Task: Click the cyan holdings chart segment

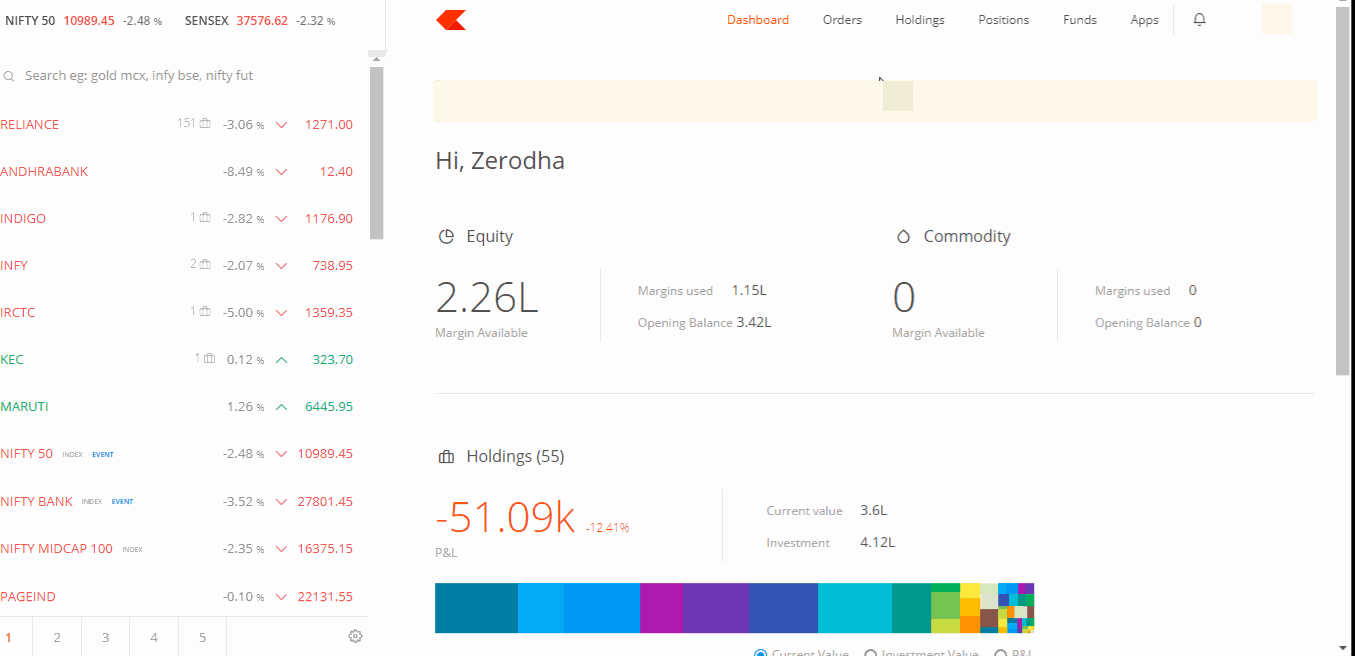Action: click(x=855, y=608)
